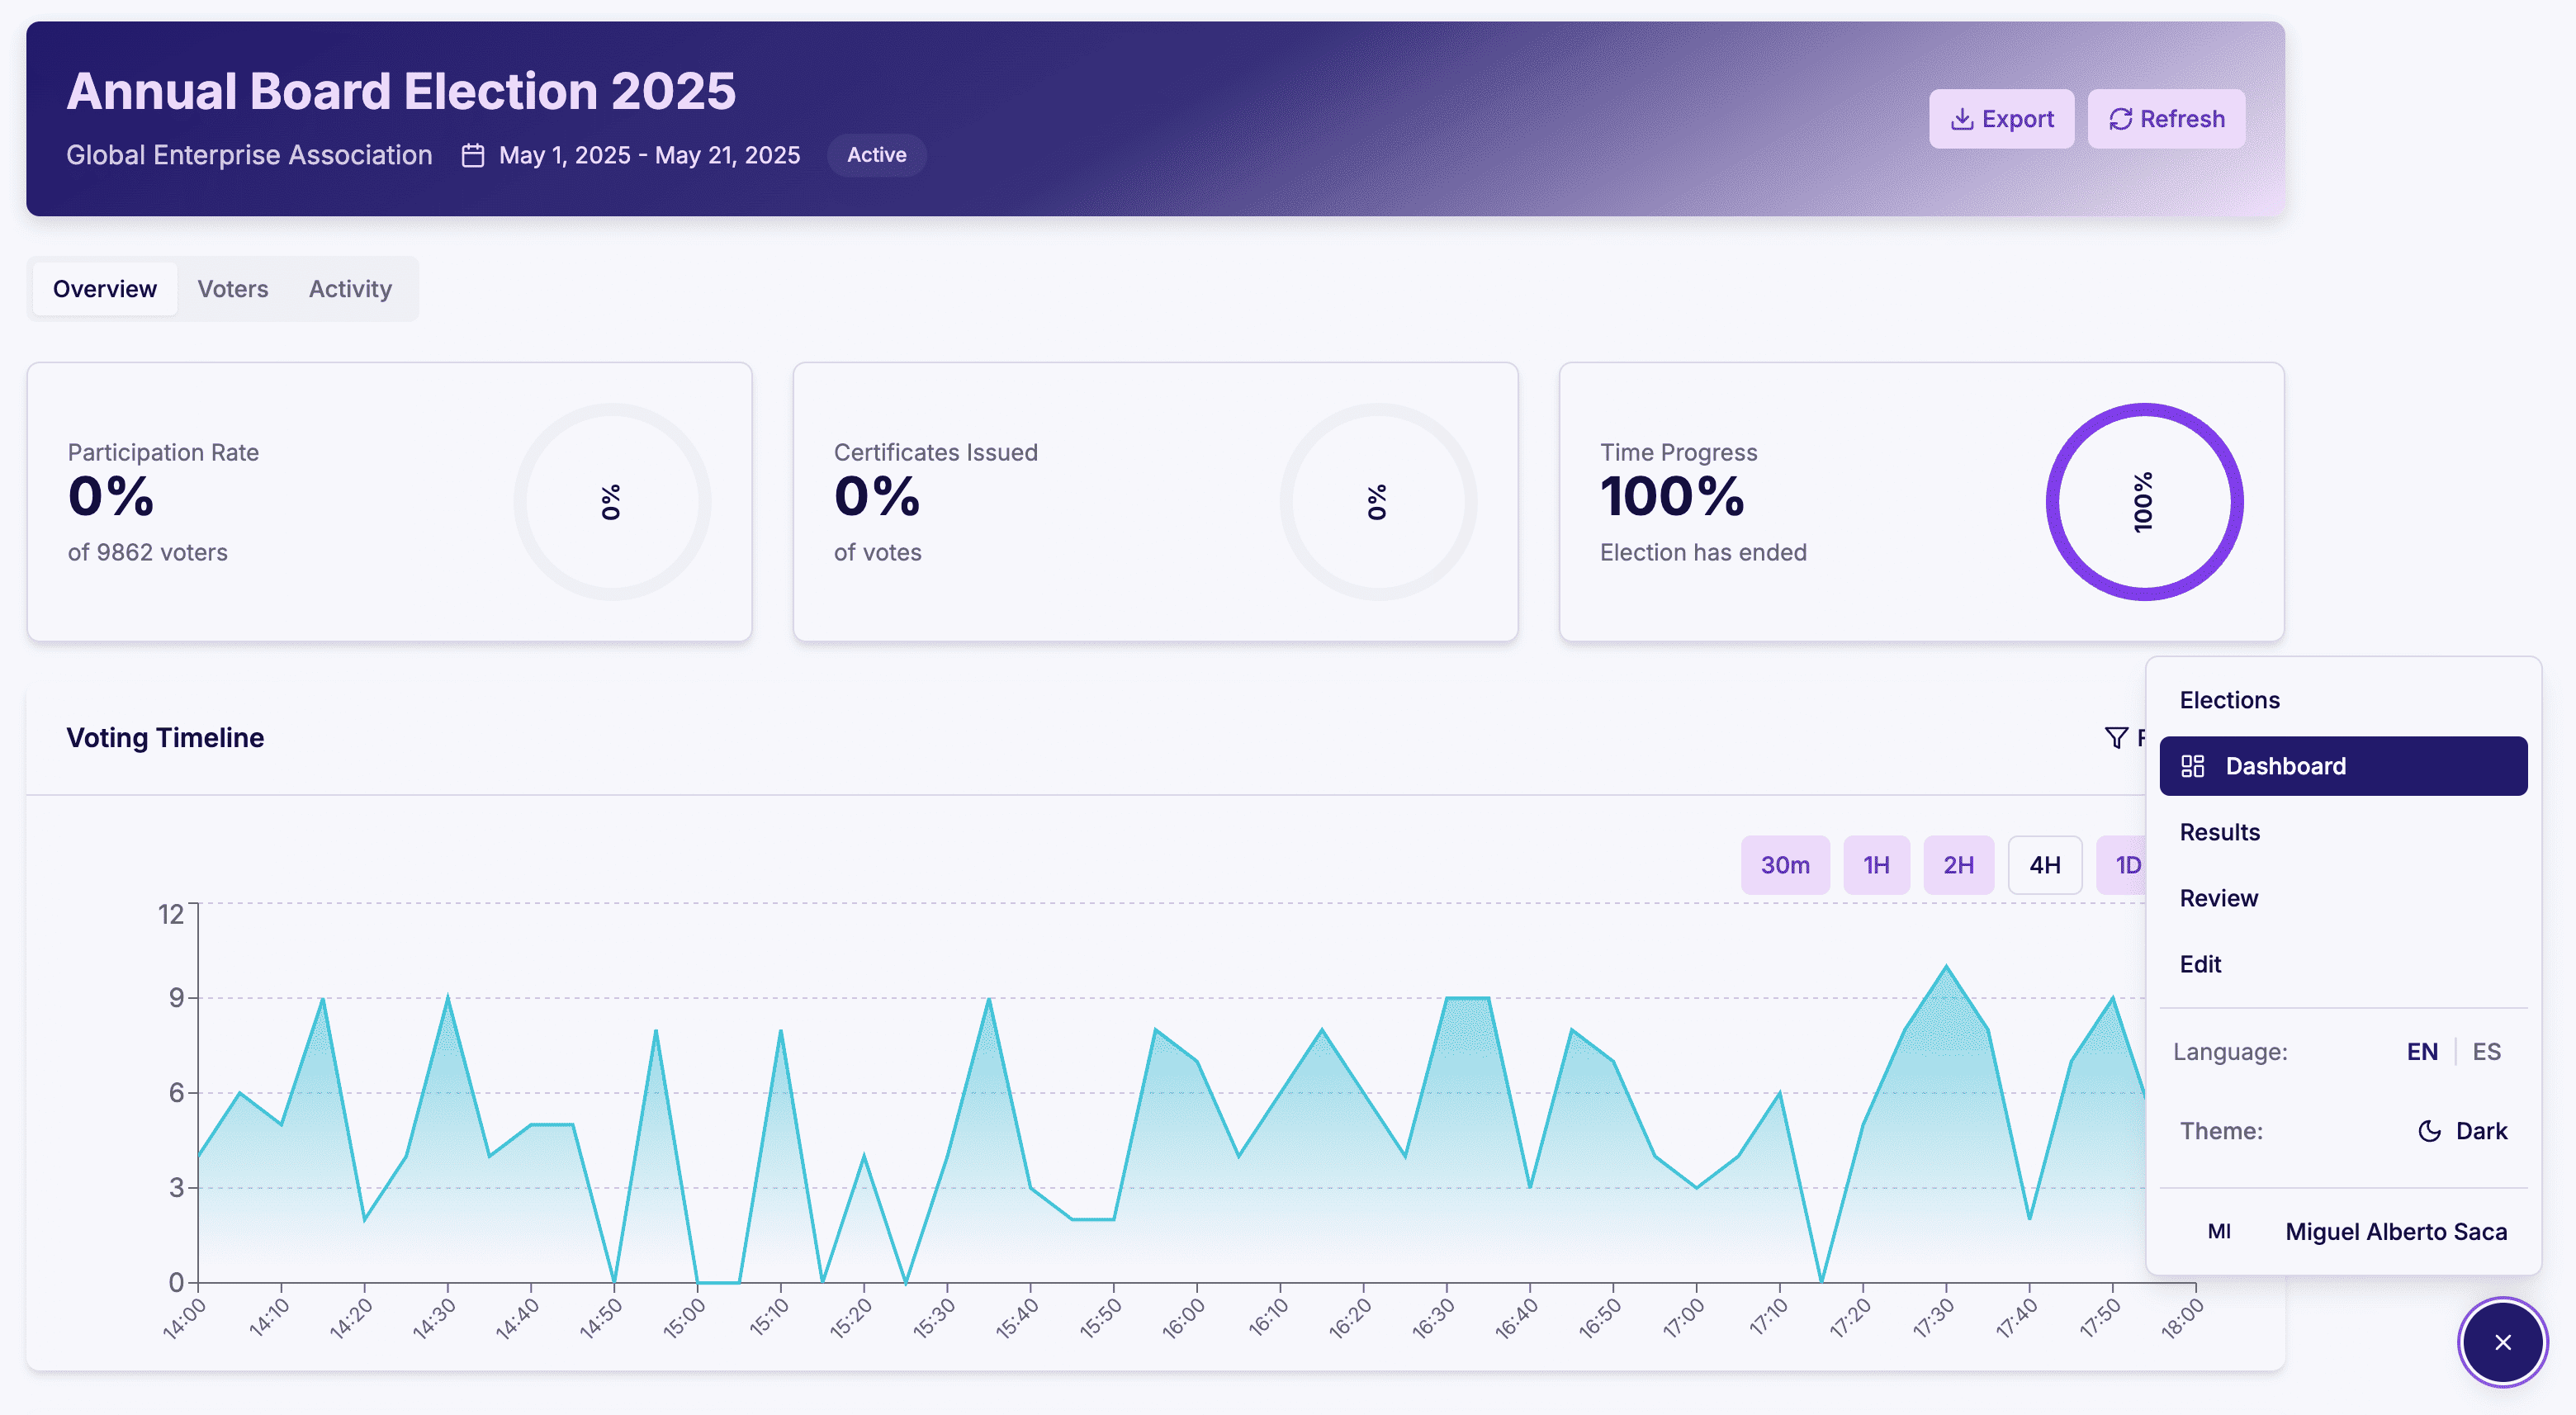Screen dimensions: 2576x1415
Task: Select Results from the navigation menu
Action: point(2220,831)
